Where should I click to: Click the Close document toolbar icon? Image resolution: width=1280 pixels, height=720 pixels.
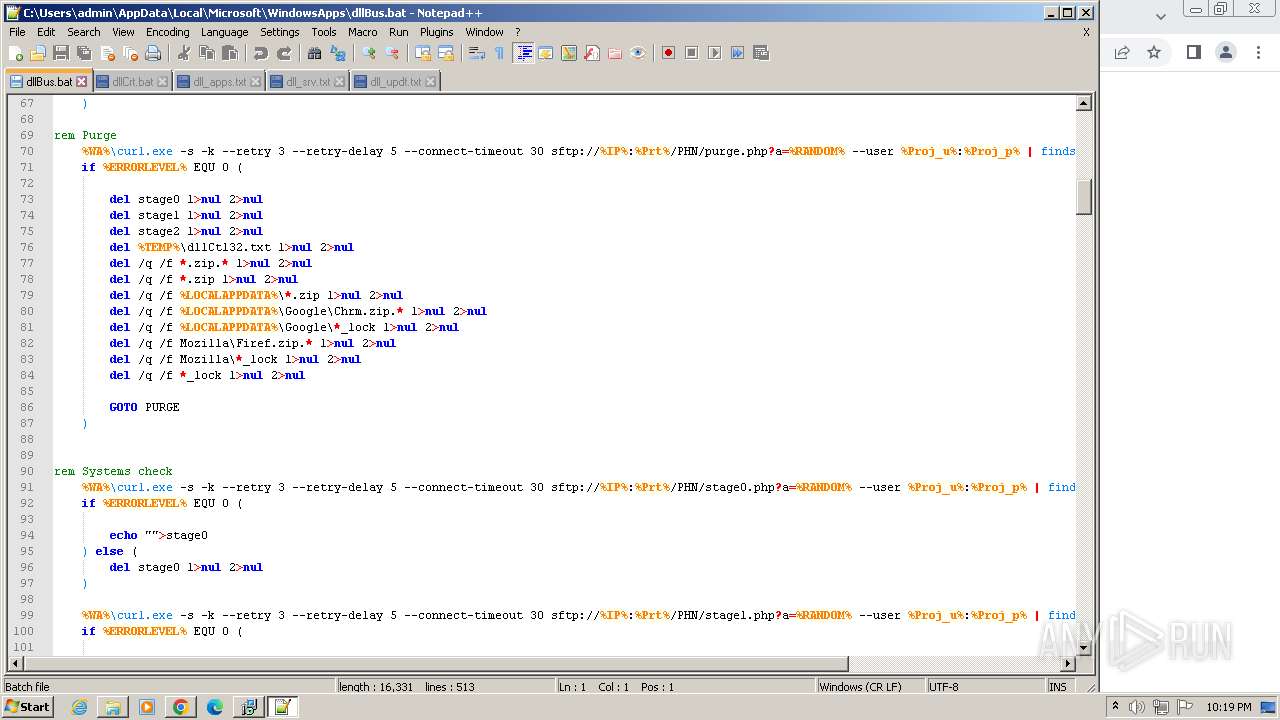(x=107, y=53)
